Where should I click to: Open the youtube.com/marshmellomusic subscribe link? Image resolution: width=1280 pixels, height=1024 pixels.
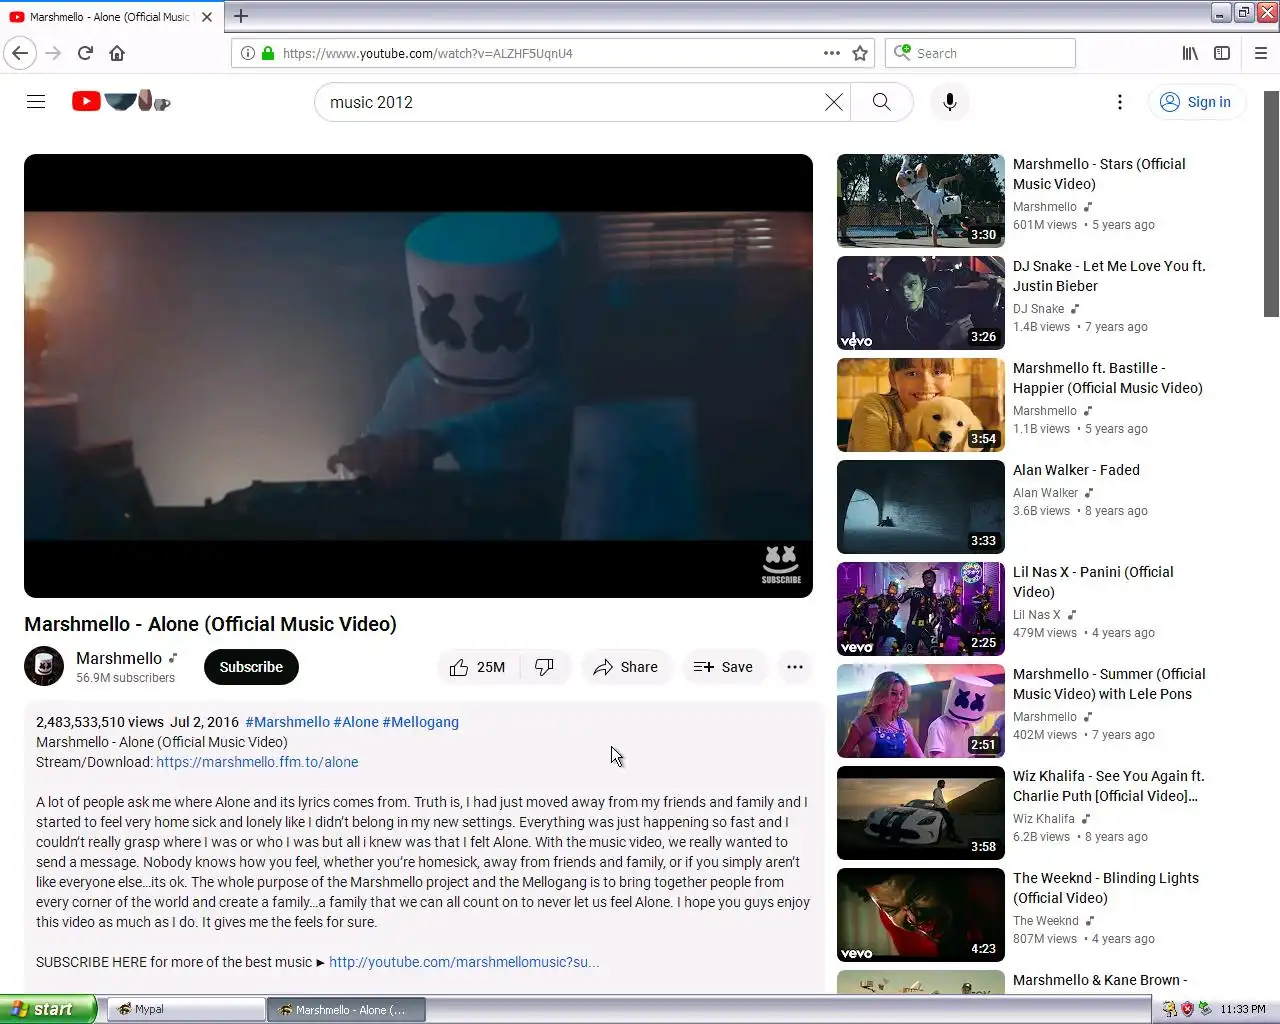point(464,962)
